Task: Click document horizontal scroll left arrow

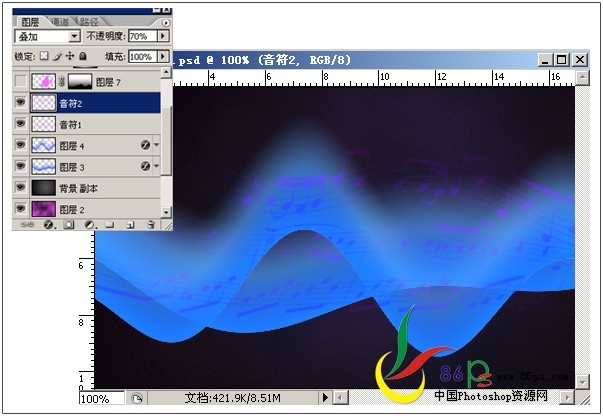Action: point(340,398)
